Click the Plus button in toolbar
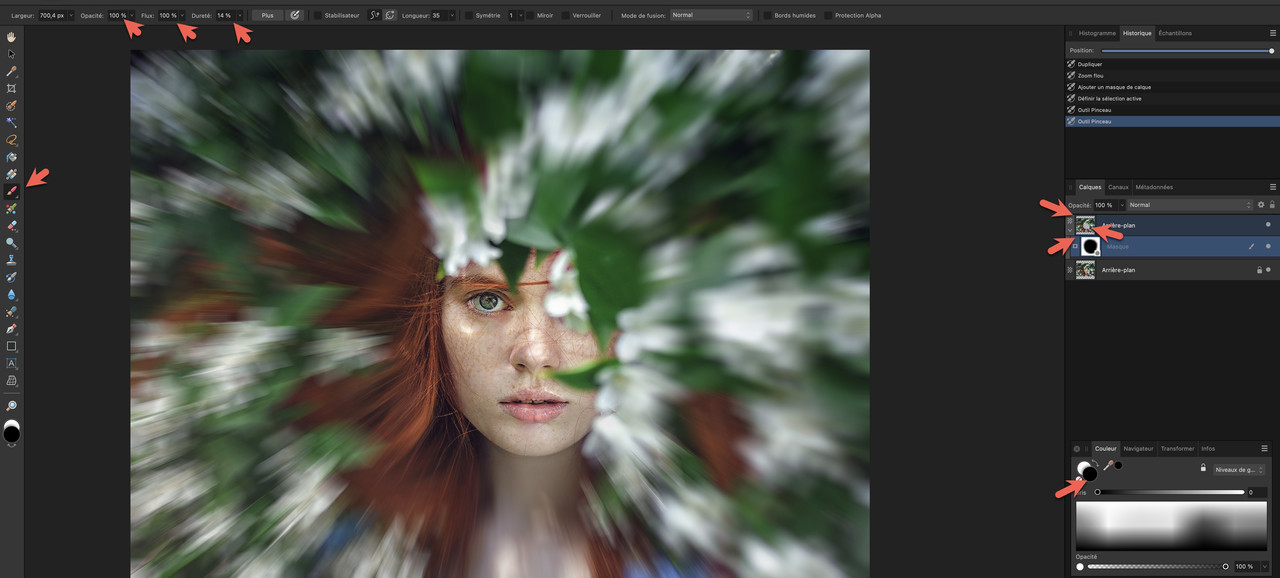Screen dimensions: 1280x578 tap(267, 16)
